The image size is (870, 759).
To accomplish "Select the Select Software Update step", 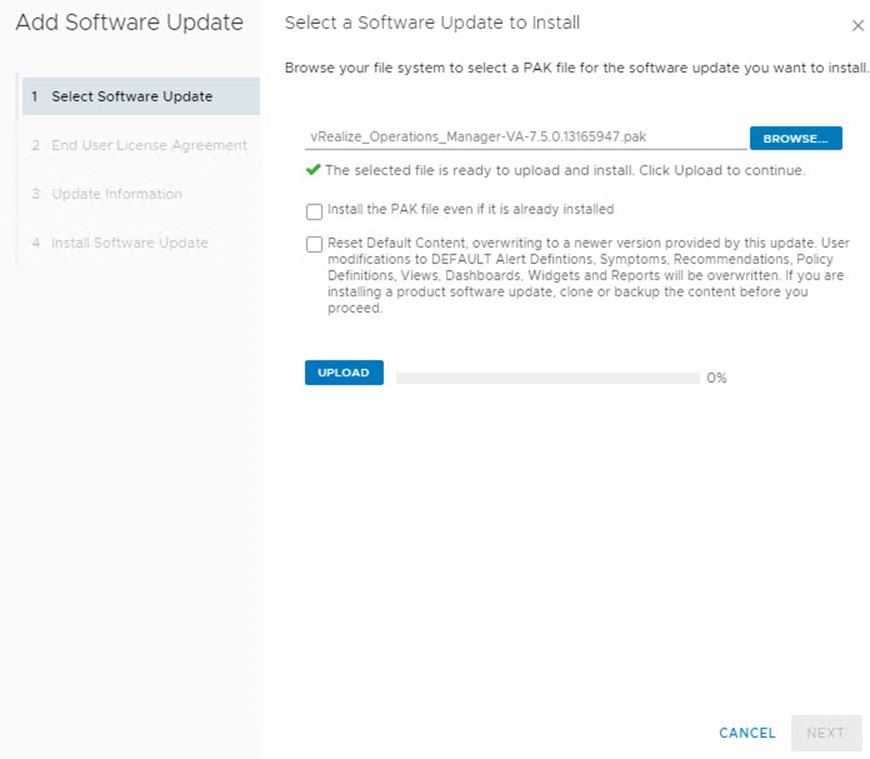I will (141, 96).
